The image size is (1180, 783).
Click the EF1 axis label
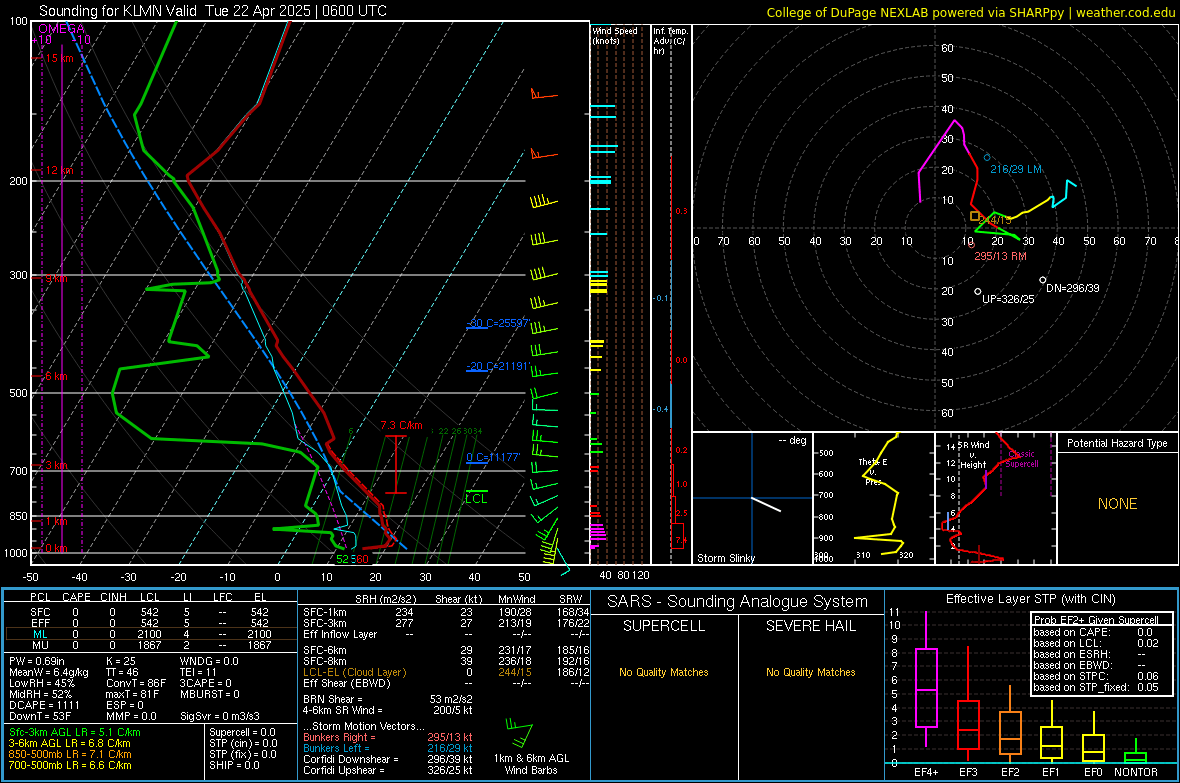1051,772
